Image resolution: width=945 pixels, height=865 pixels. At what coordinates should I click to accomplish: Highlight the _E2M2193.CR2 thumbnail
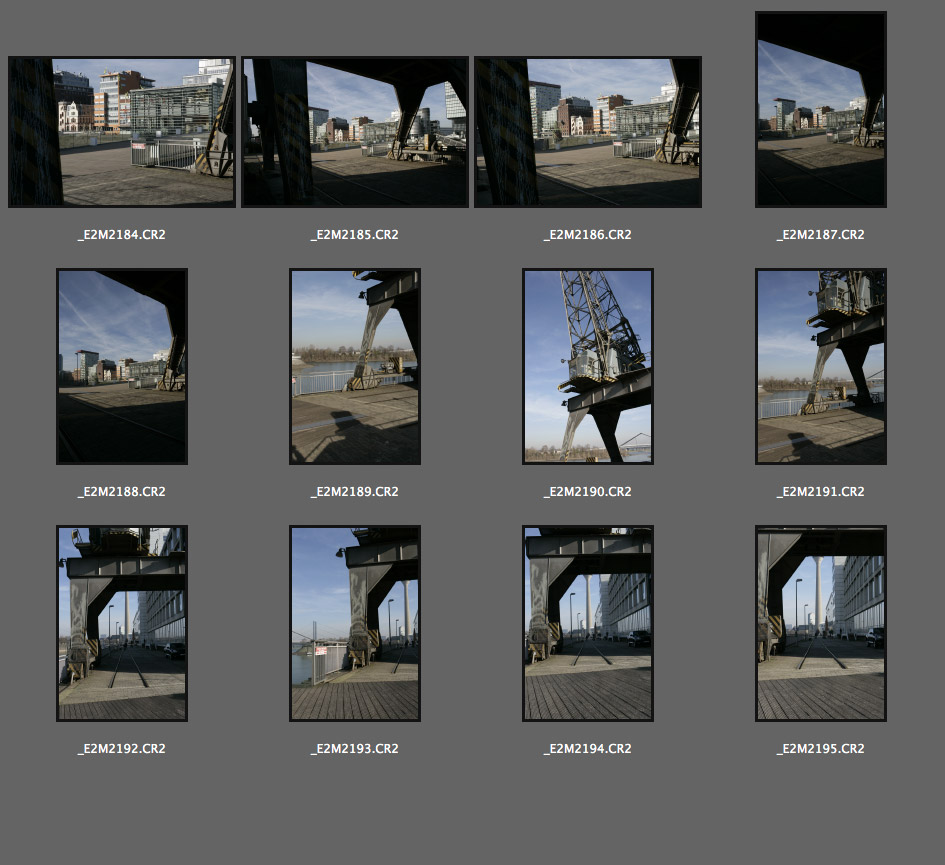pos(355,623)
